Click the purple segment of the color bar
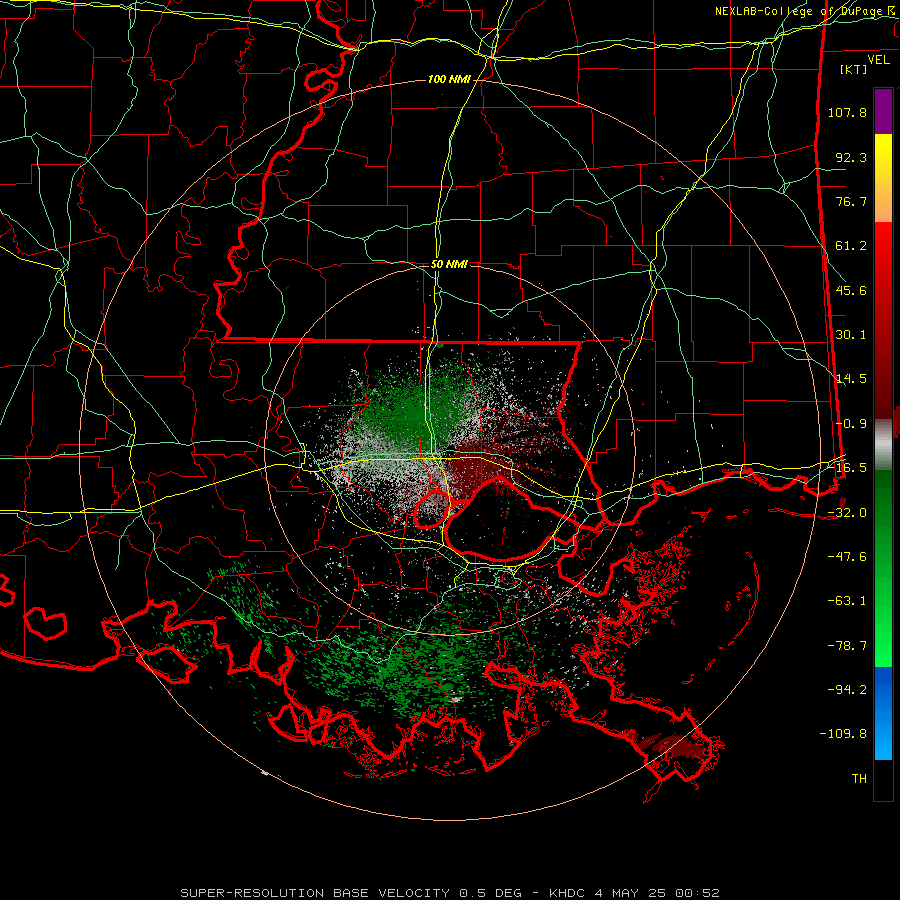The width and height of the screenshot is (900, 900). click(883, 111)
